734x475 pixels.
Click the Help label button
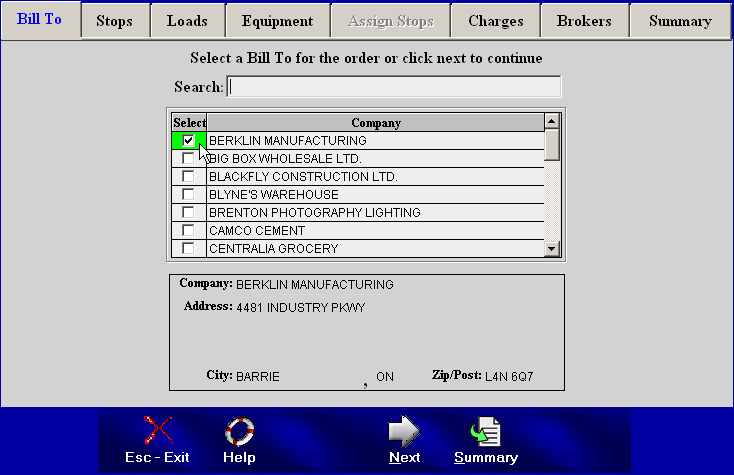(239, 457)
